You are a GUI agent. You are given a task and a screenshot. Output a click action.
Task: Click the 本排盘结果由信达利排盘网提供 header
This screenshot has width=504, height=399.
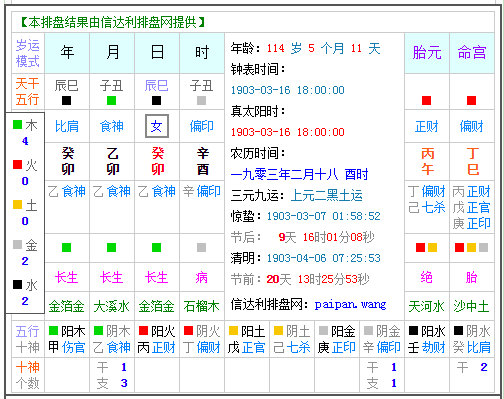pos(113,22)
